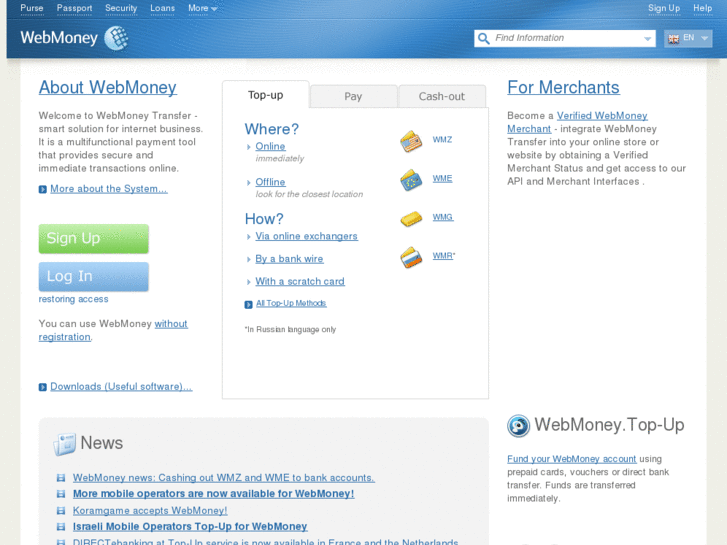
Task: Click the News newspaper icon
Action: pyautogui.click(x=64, y=444)
